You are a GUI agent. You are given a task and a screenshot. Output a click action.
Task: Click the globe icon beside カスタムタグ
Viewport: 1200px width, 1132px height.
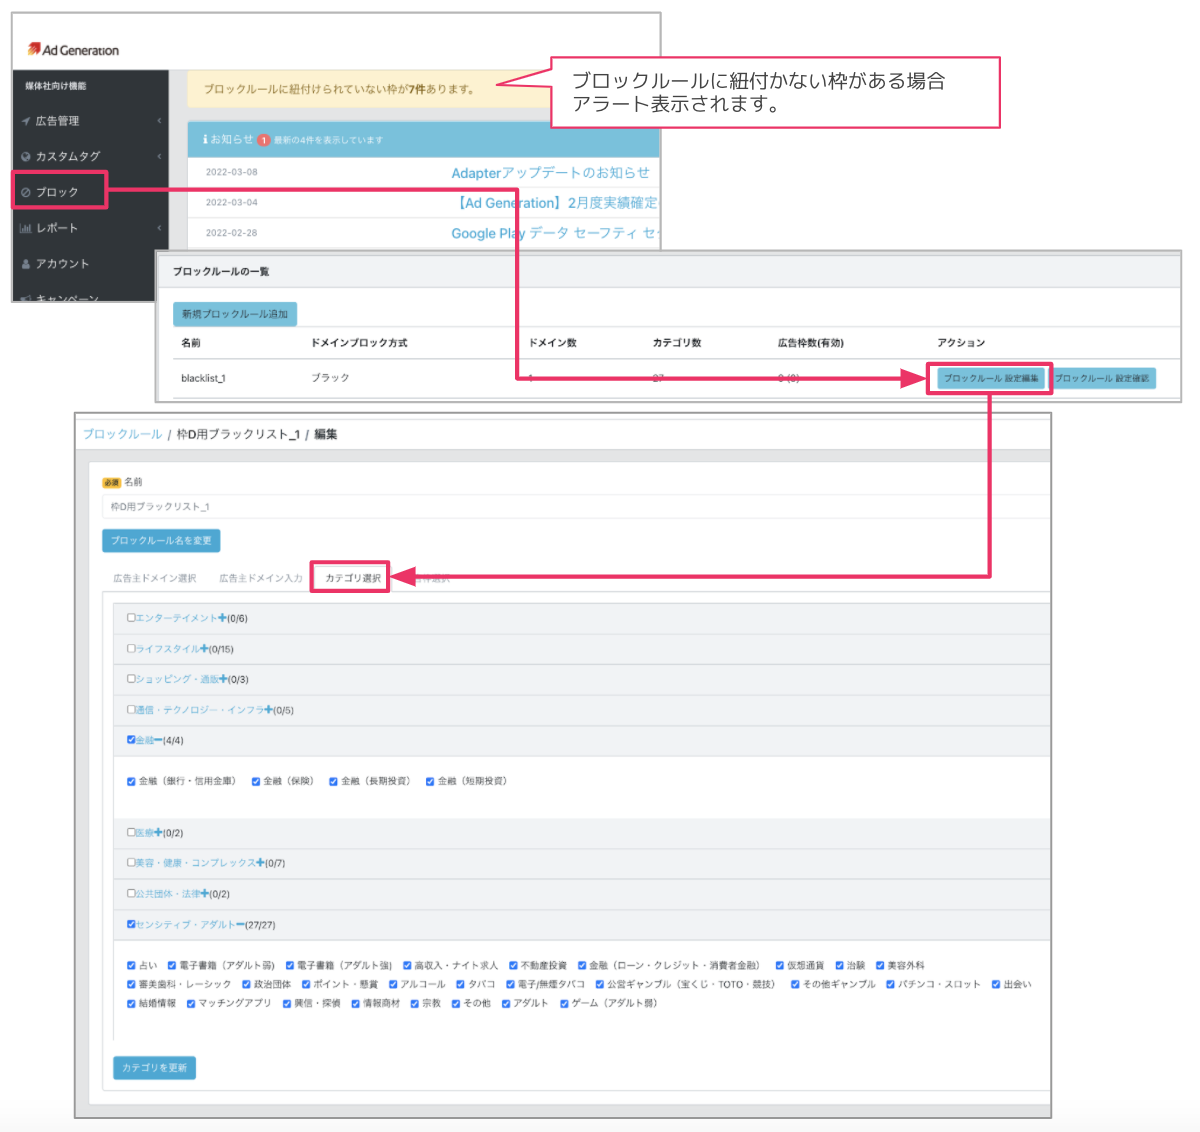click(26, 157)
